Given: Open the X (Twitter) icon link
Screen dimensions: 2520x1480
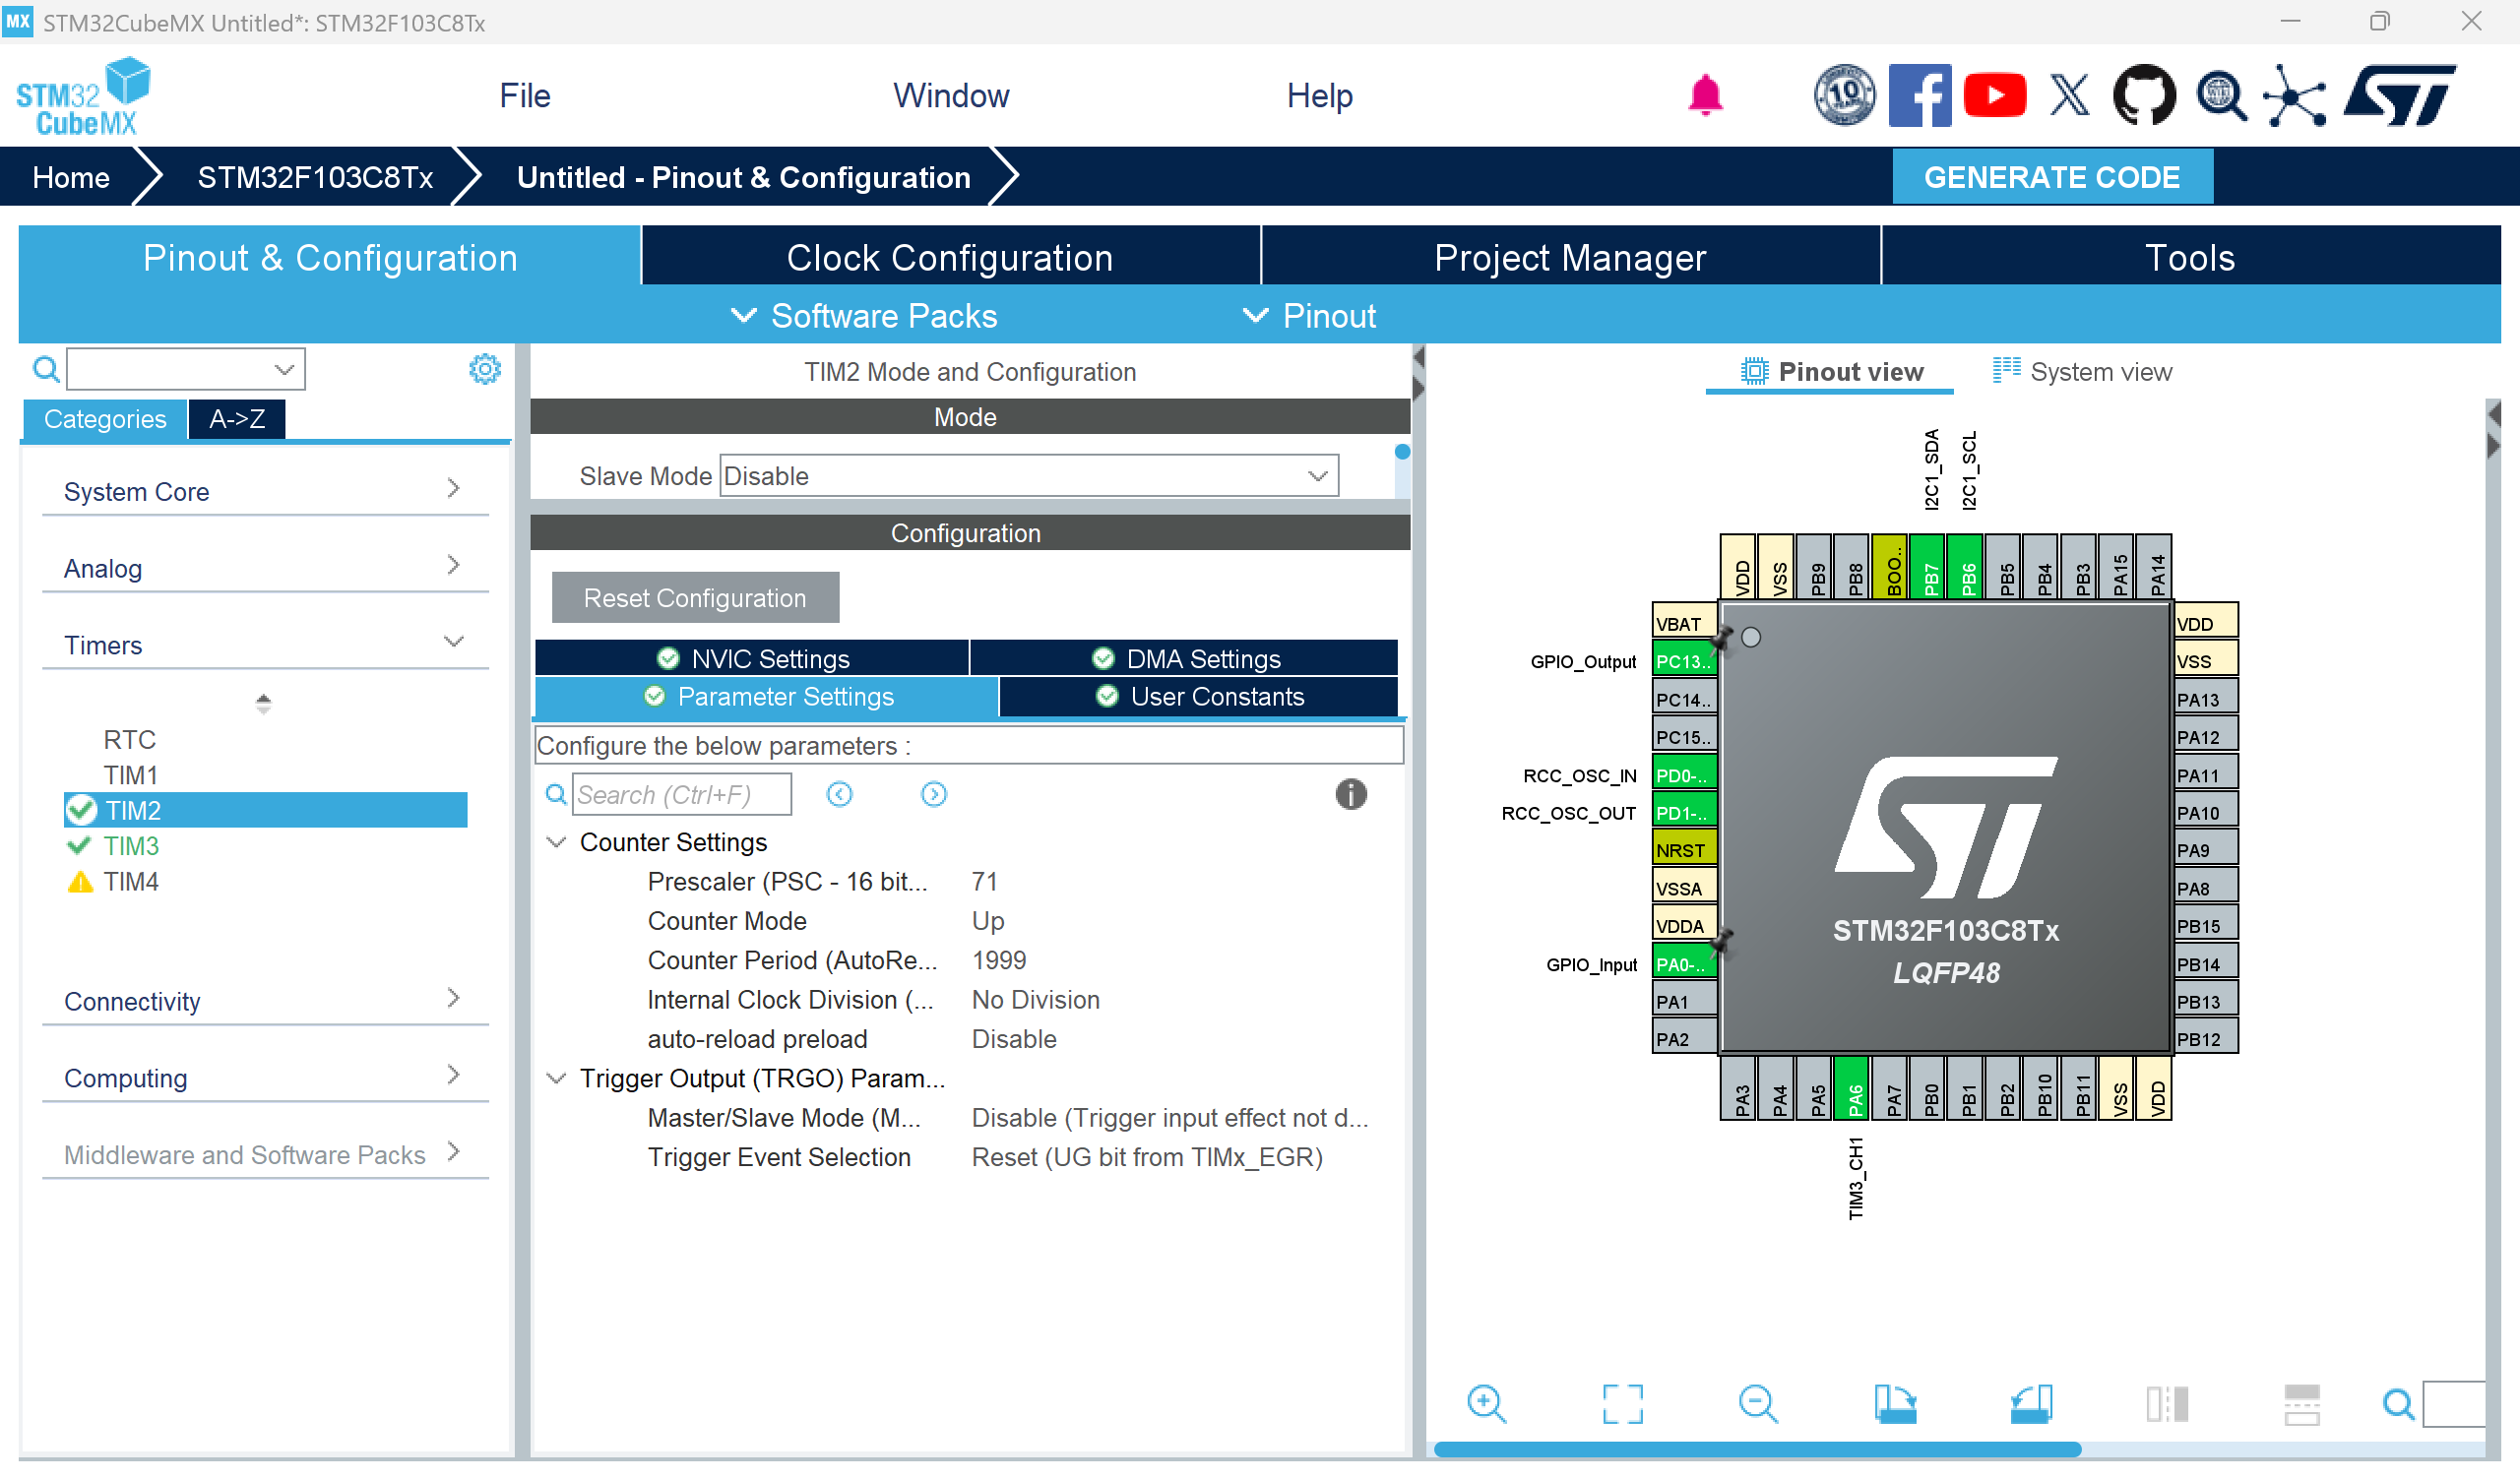Looking at the screenshot, I should coord(2069,96).
